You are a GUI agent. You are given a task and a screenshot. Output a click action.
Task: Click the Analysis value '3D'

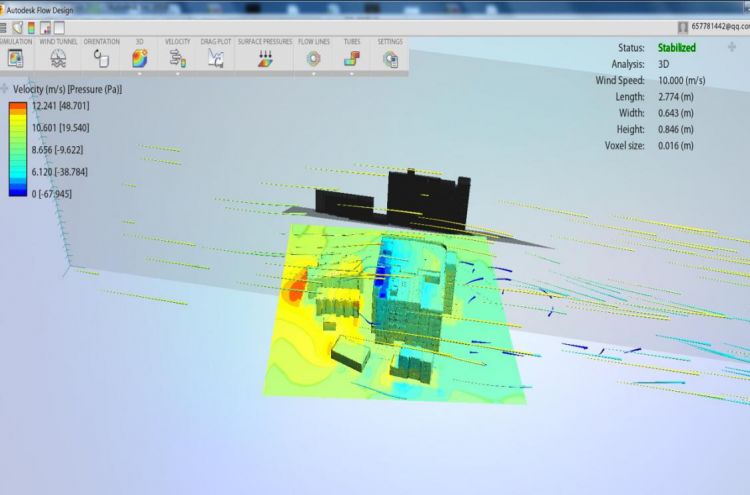[x=663, y=64]
